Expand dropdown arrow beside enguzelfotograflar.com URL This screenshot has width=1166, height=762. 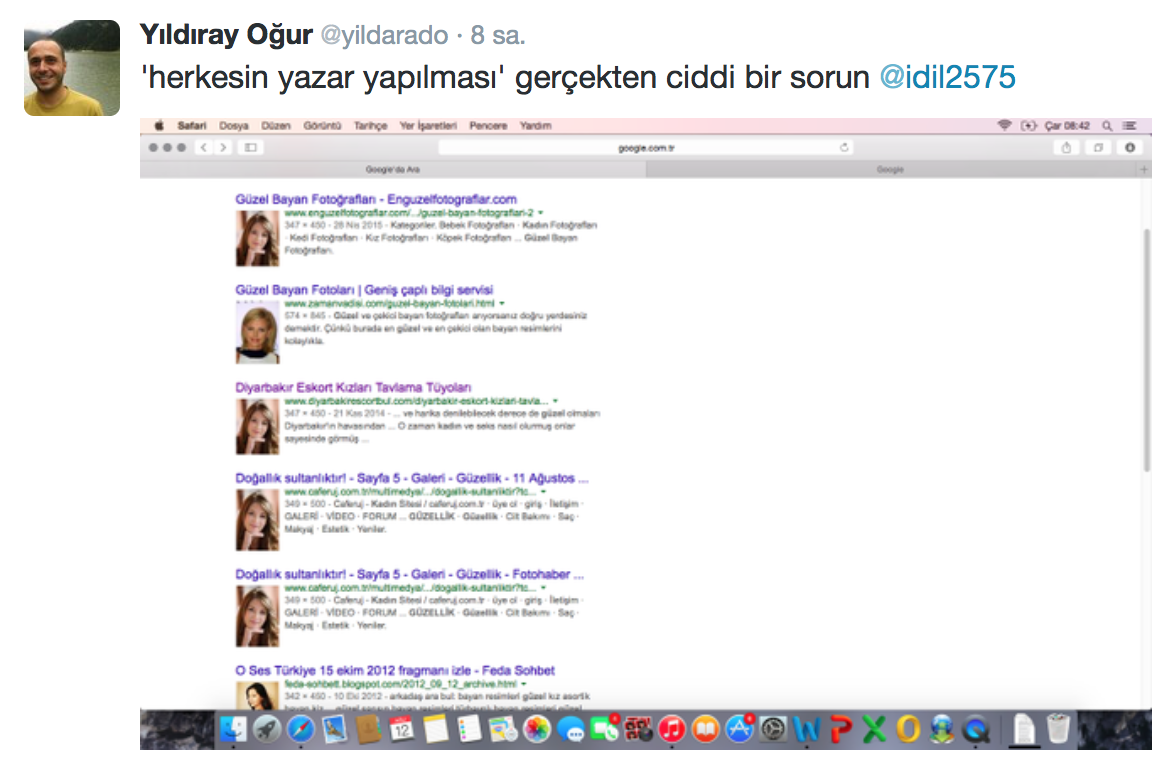coord(541,213)
